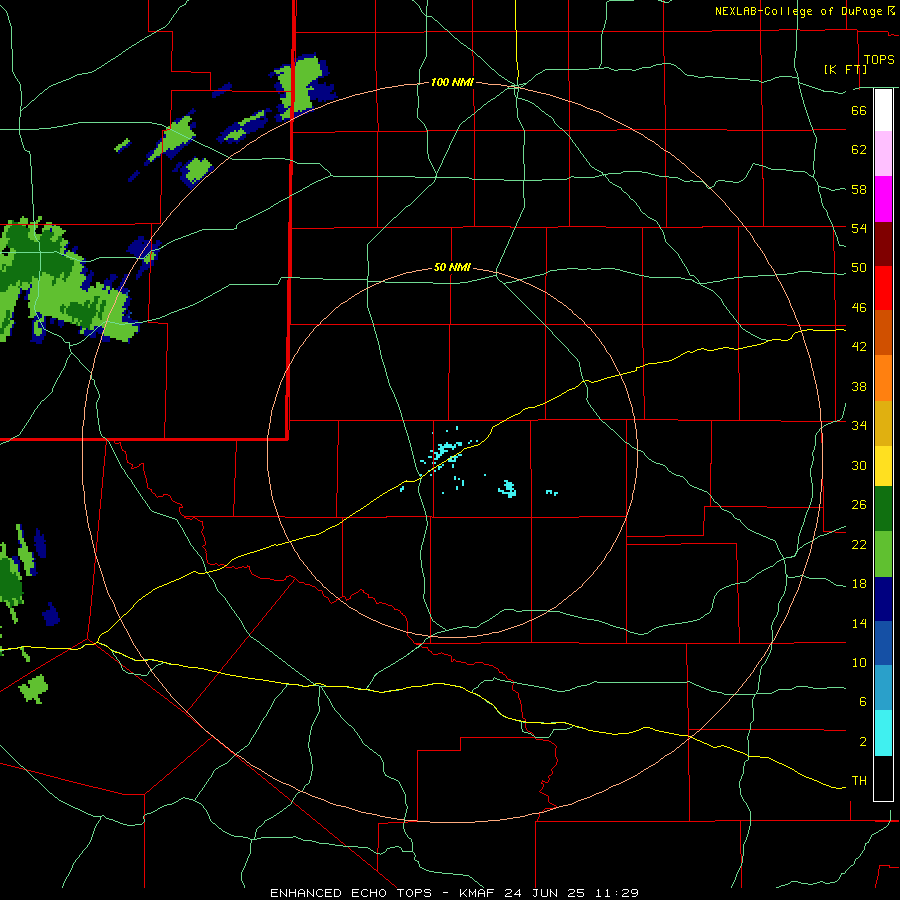900x900 pixels.
Task: Click the medium blue 10-14 kft swatch
Action: pyautogui.click(x=883, y=643)
